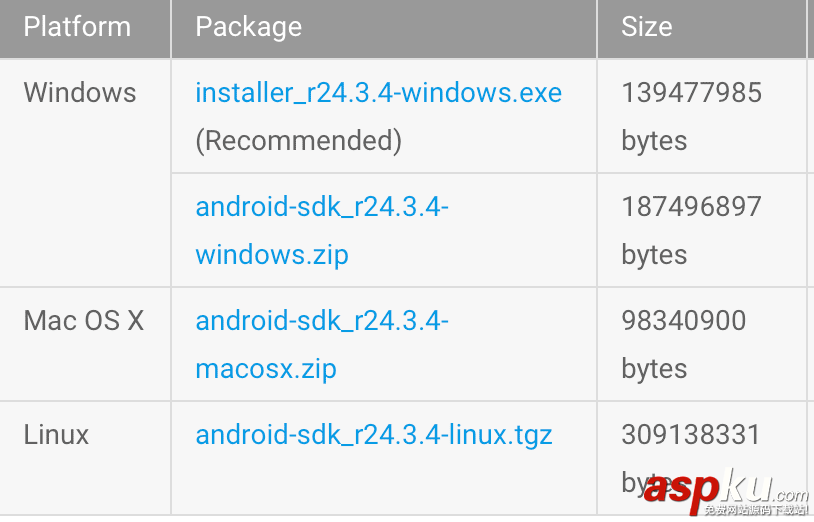The image size is (814, 522).
Task: Click the Linux platform cell
Action: coord(56,435)
